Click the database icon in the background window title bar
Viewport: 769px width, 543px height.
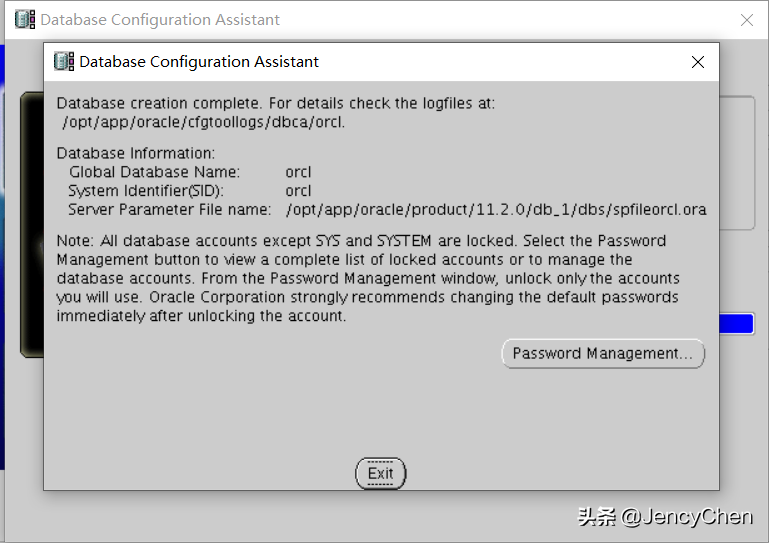[25, 20]
